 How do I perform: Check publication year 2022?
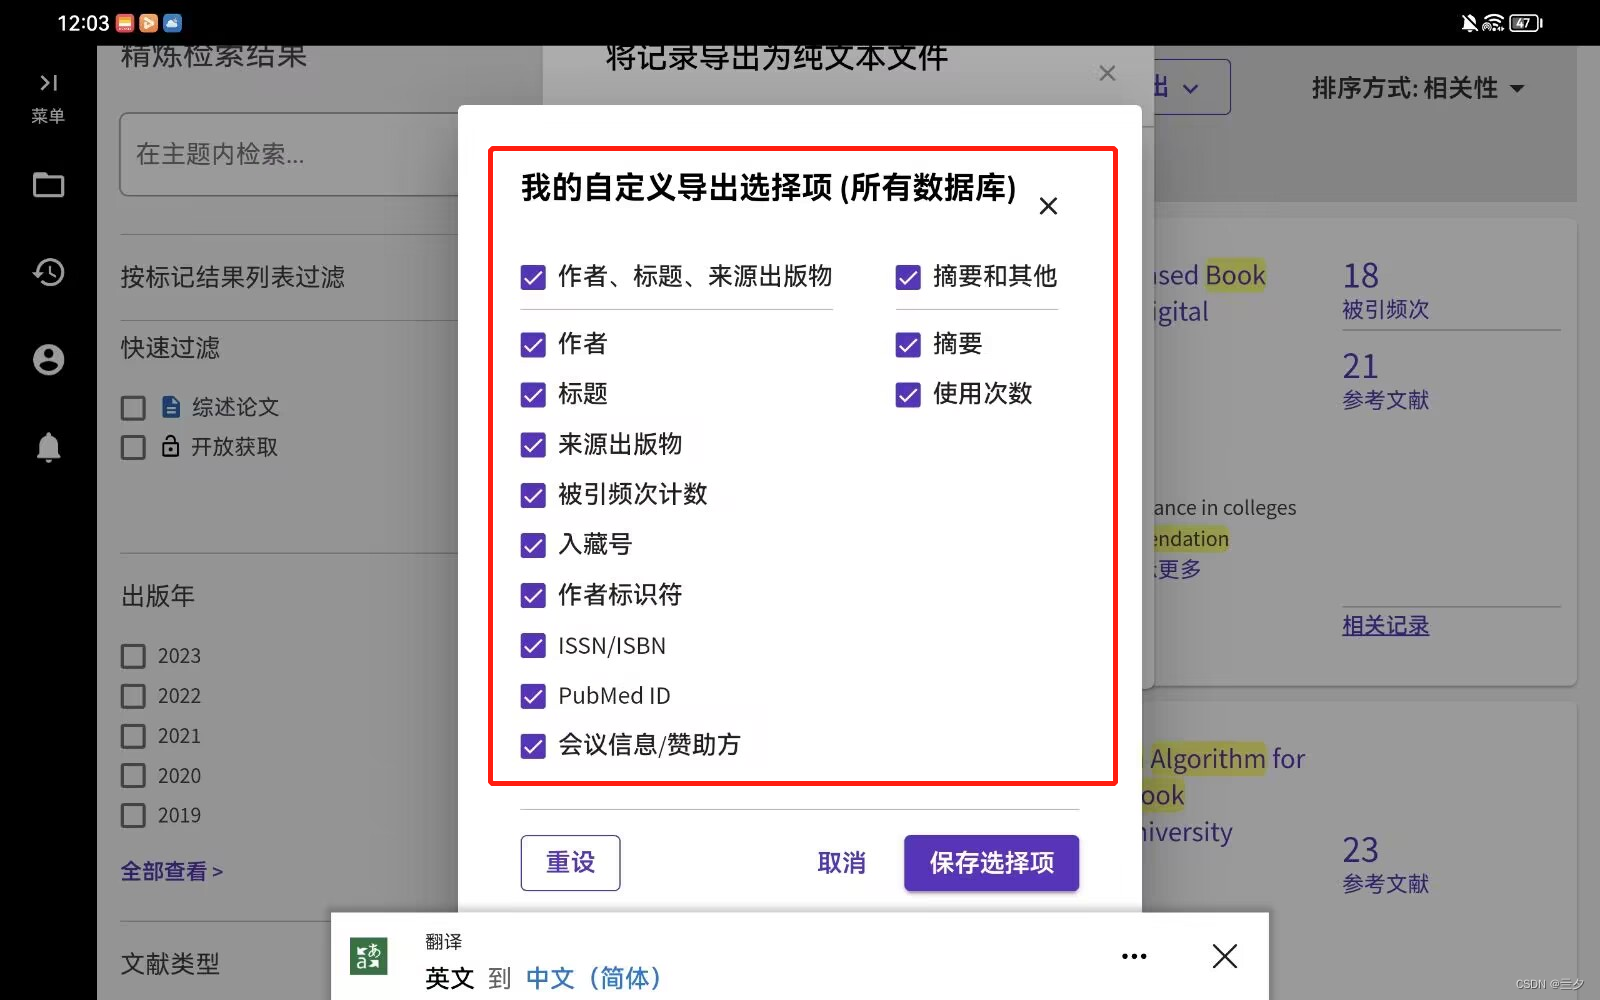tap(133, 696)
